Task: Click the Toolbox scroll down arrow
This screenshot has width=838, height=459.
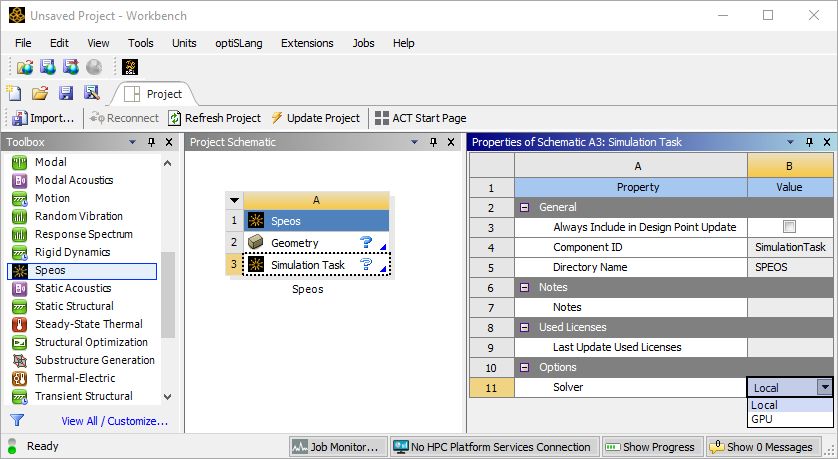Action: (x=167, y=397)
